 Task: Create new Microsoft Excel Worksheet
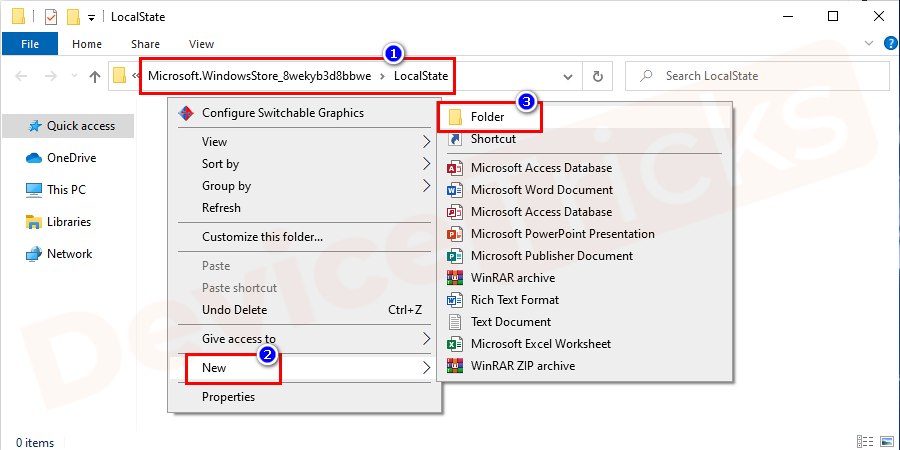[x=540, y=344]
